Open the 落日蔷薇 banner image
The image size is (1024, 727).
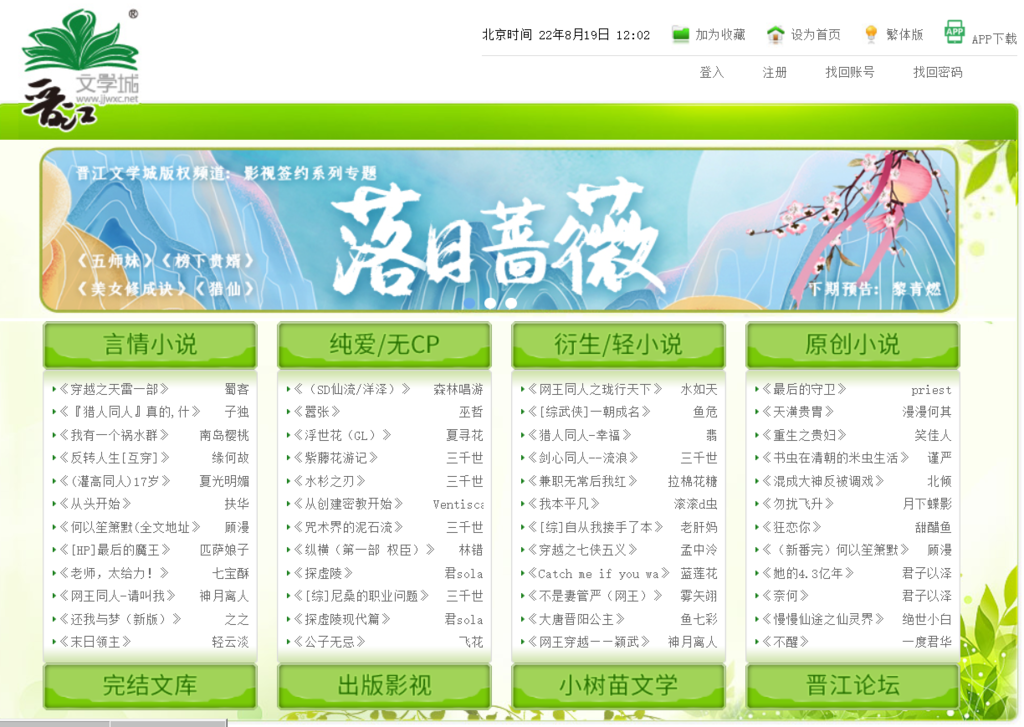pyautogui.click(x=499, y=230)
